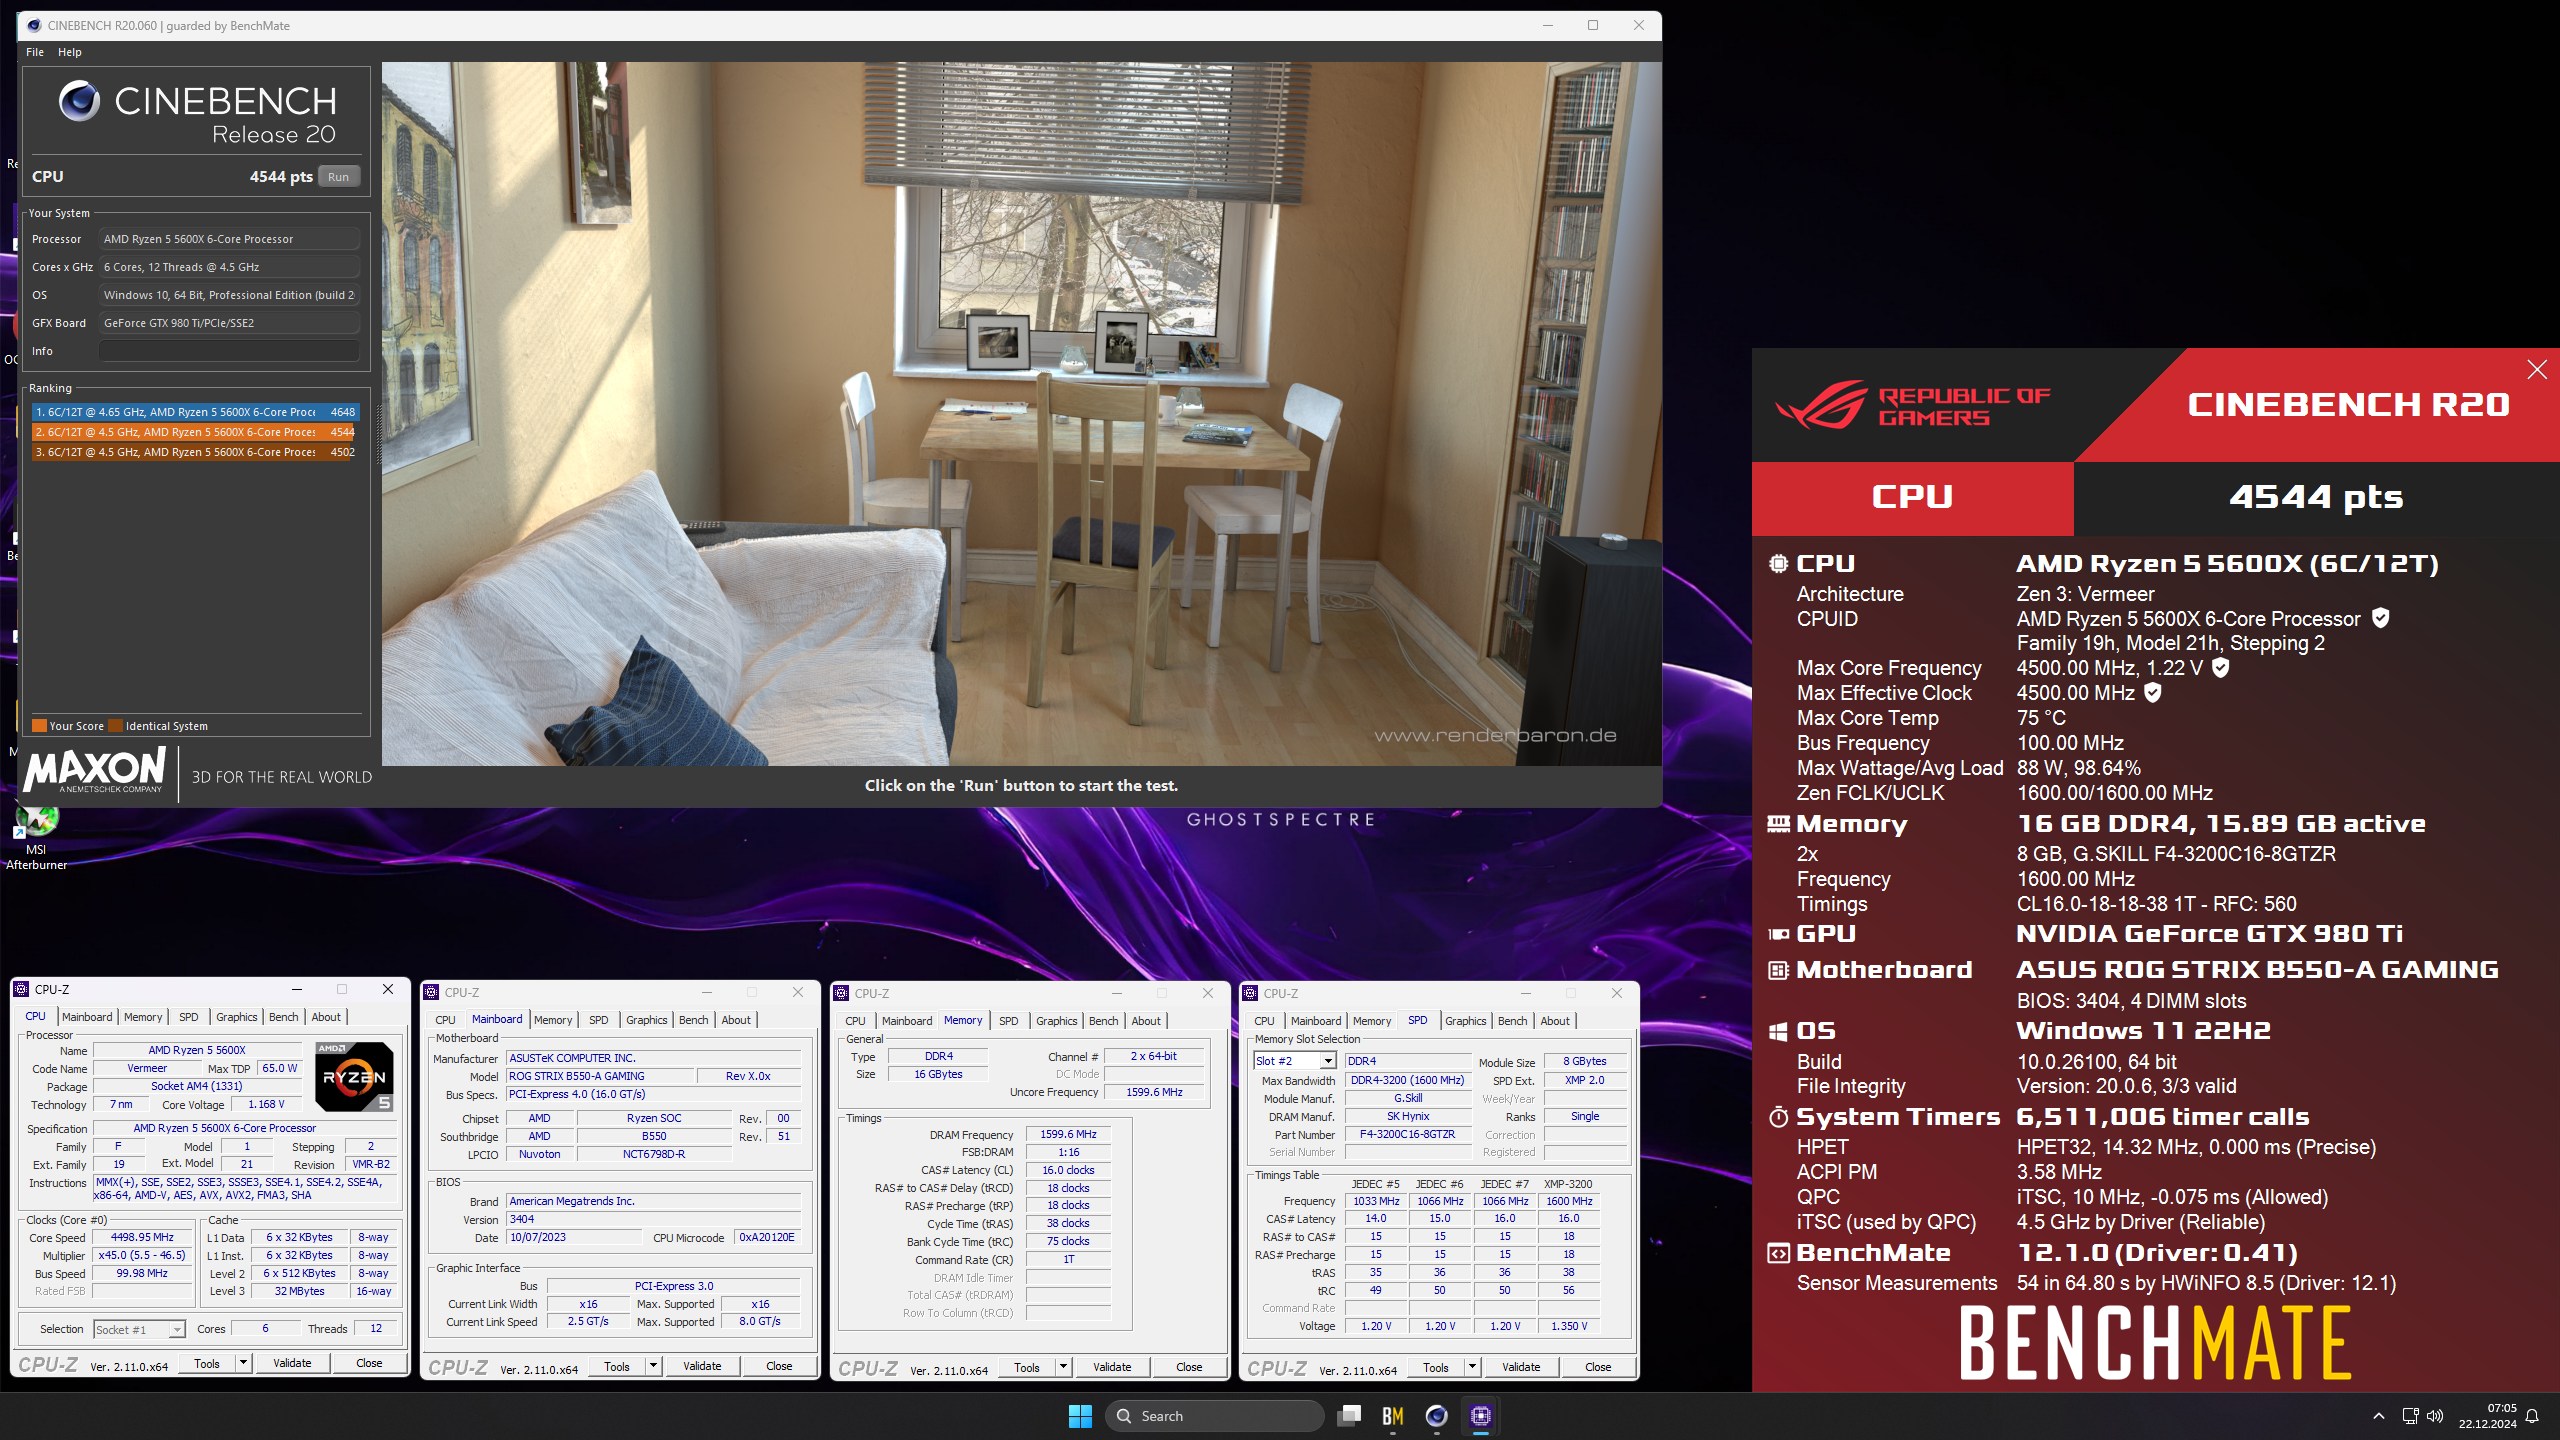The width and height of the screenshot is (2560, 1440).
Task: Click Validate in CPU-Z SPD window
Action: click(1521, 1367)
